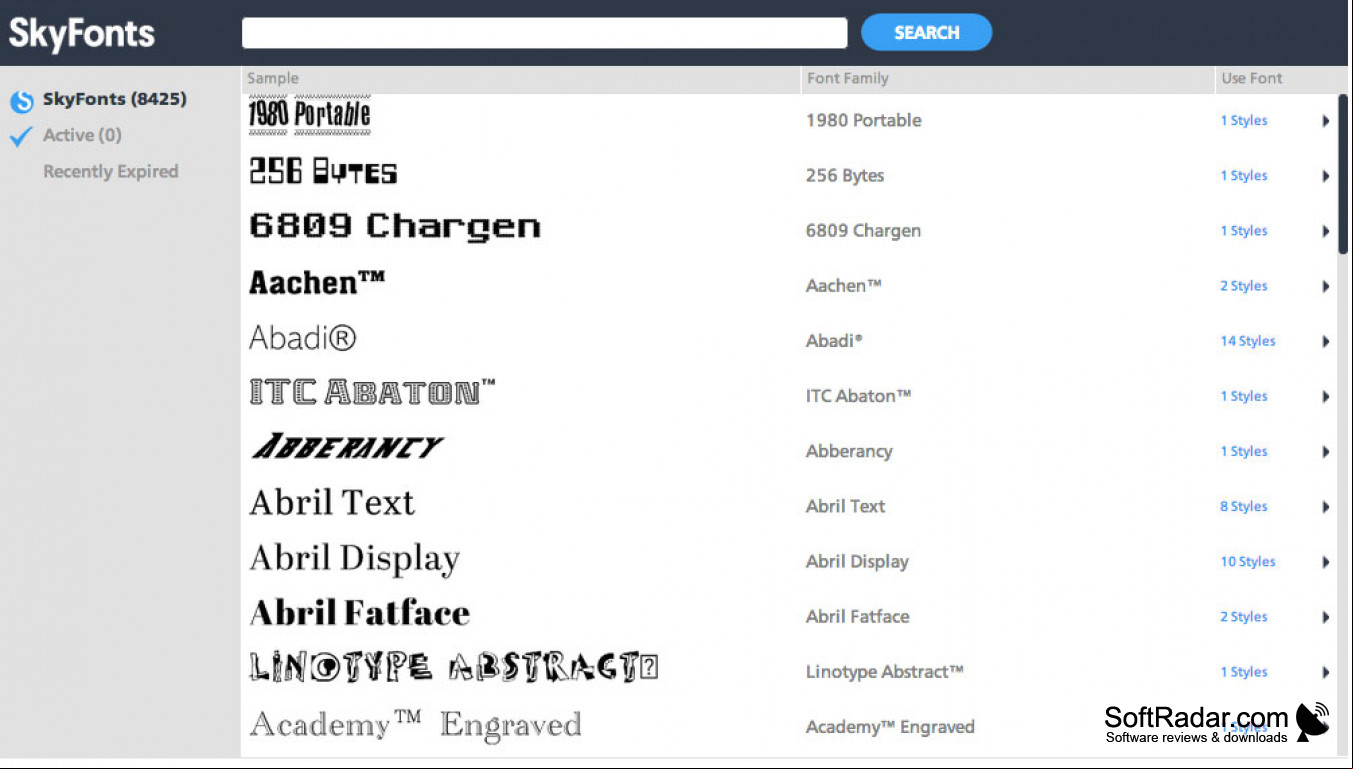
Task: Expand the ITC Abaton row arrow
Action: pos(1325,397)
